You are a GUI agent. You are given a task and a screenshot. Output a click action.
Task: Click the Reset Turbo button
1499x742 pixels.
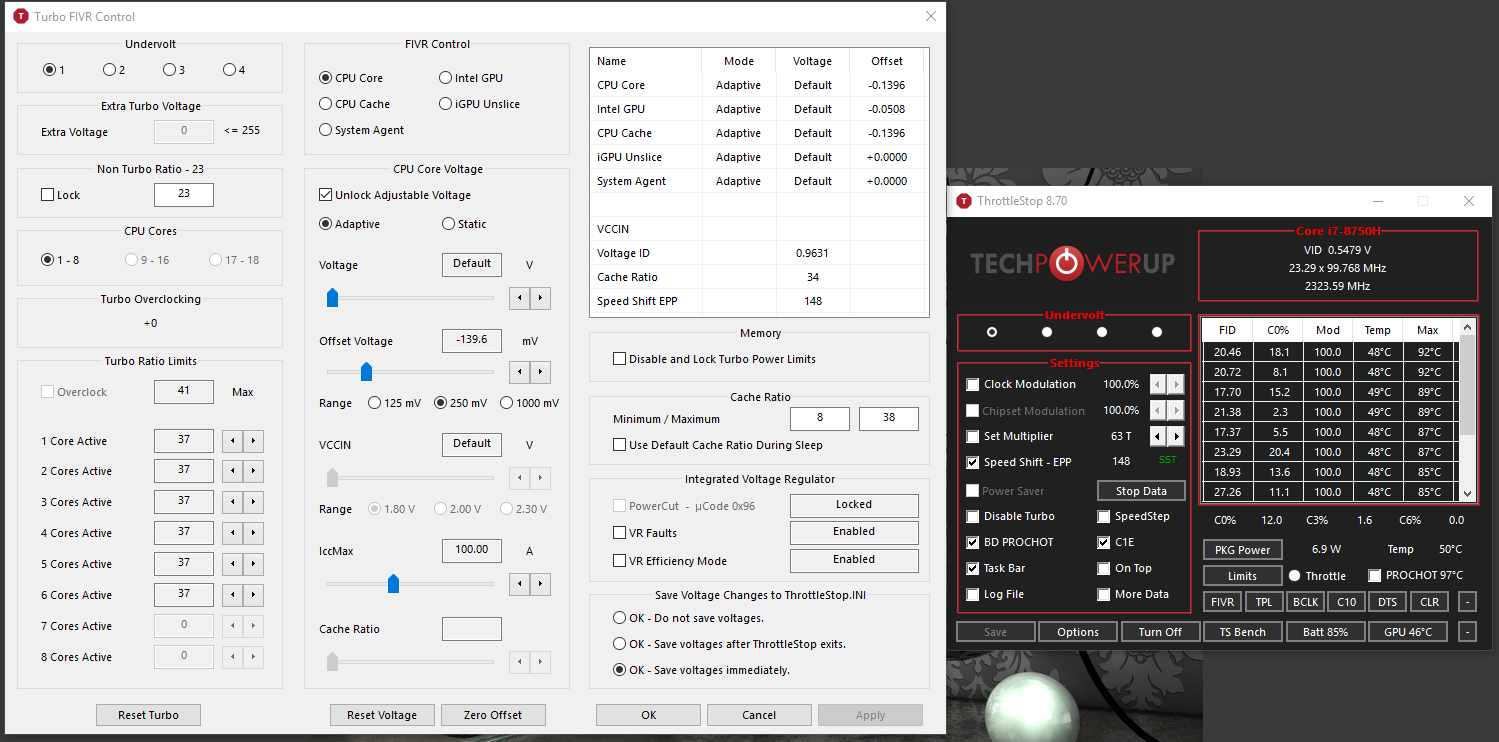coord(148,715)
